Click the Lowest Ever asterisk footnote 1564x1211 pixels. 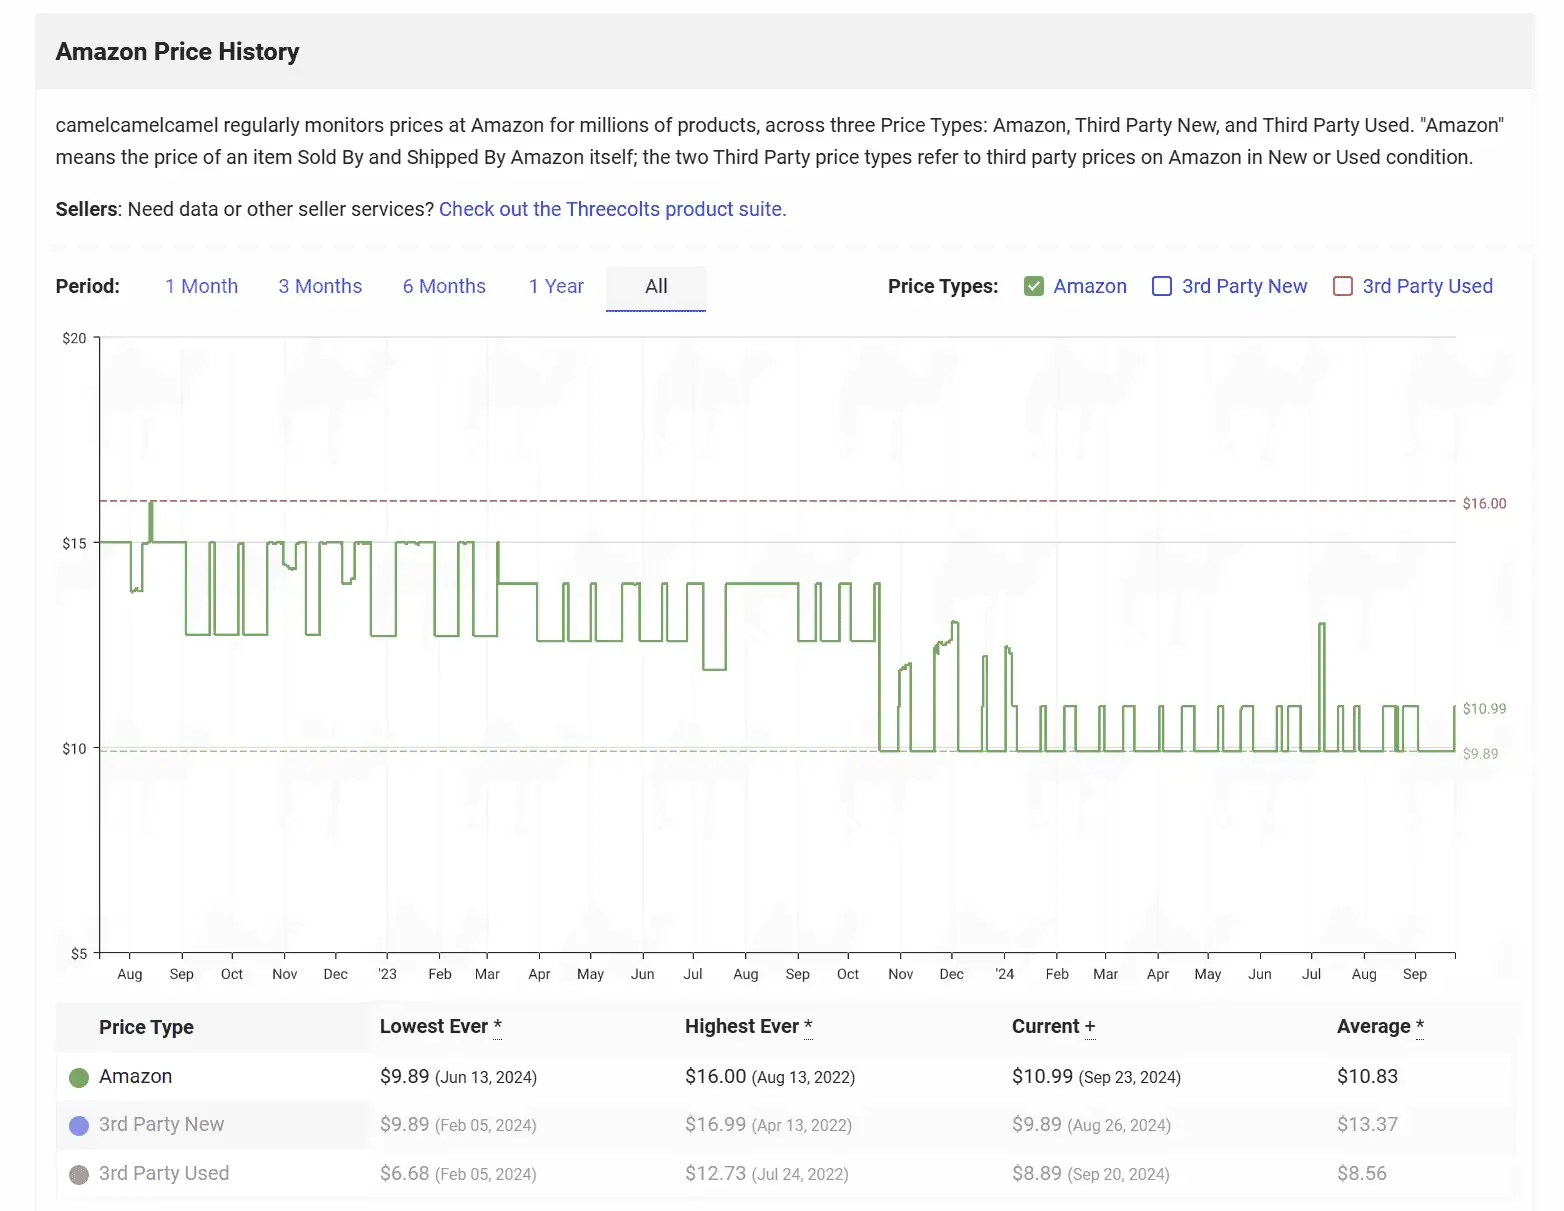click(x=497, y=1026)
